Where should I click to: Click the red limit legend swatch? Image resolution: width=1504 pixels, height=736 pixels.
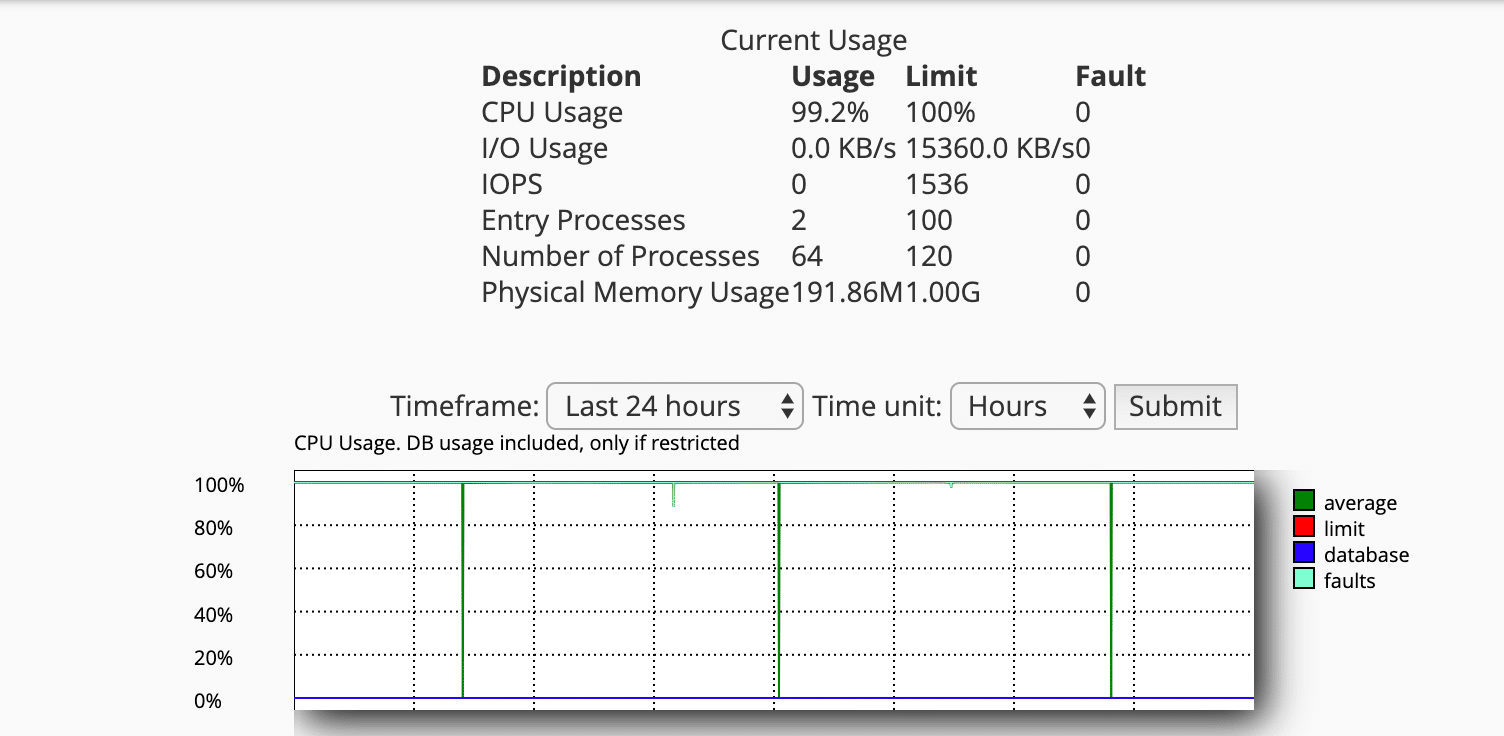pyautogui.click(x=1303, y=528)
